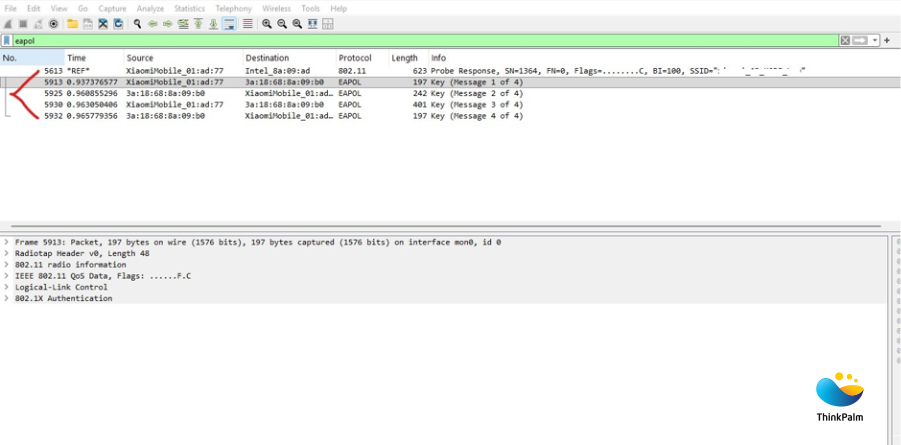The image size is (901, 445).
Task: Expand the Frame 5913 details row
Action: point(6,242)
